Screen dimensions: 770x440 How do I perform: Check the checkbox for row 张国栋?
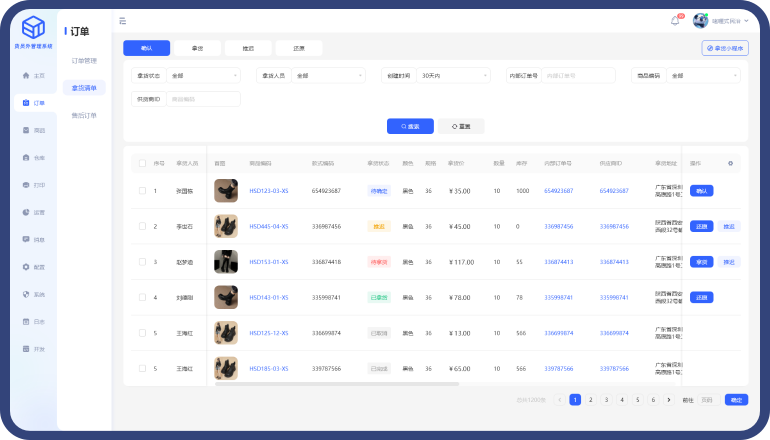tap(141, 191)
